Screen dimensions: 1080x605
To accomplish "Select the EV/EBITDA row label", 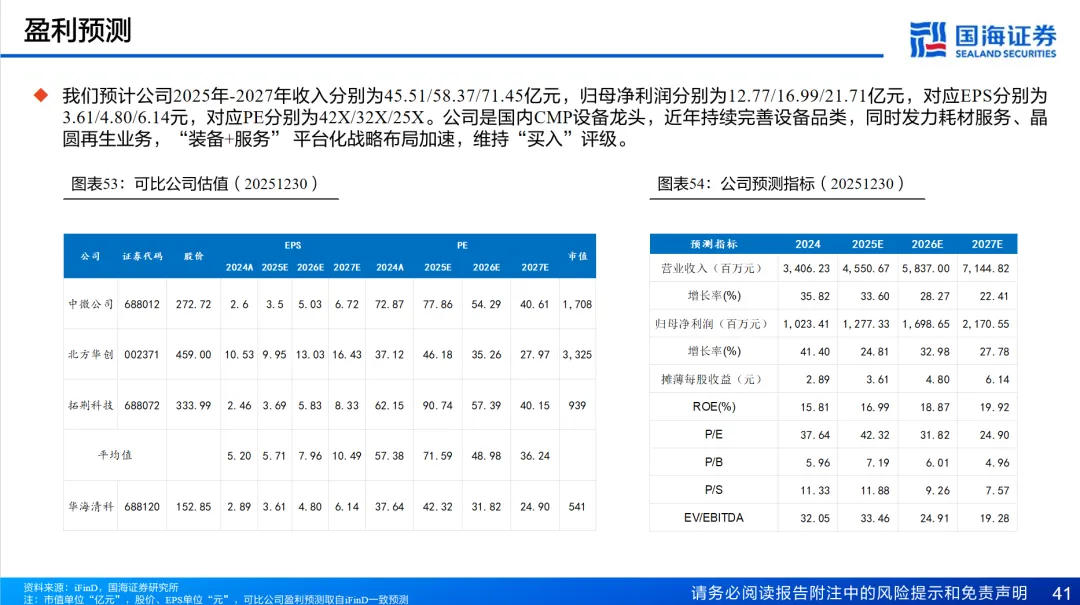I will [714, 517].
